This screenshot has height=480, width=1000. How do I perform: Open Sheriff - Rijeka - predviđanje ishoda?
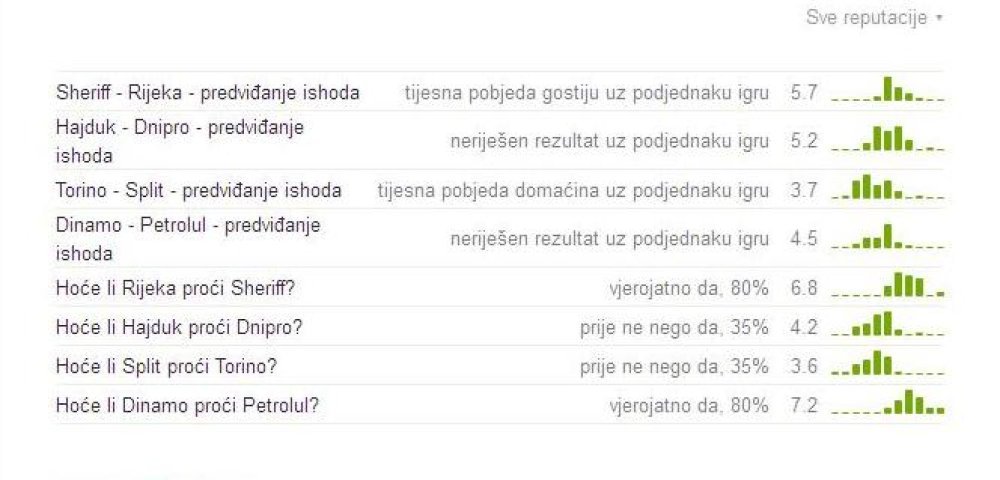208,93
